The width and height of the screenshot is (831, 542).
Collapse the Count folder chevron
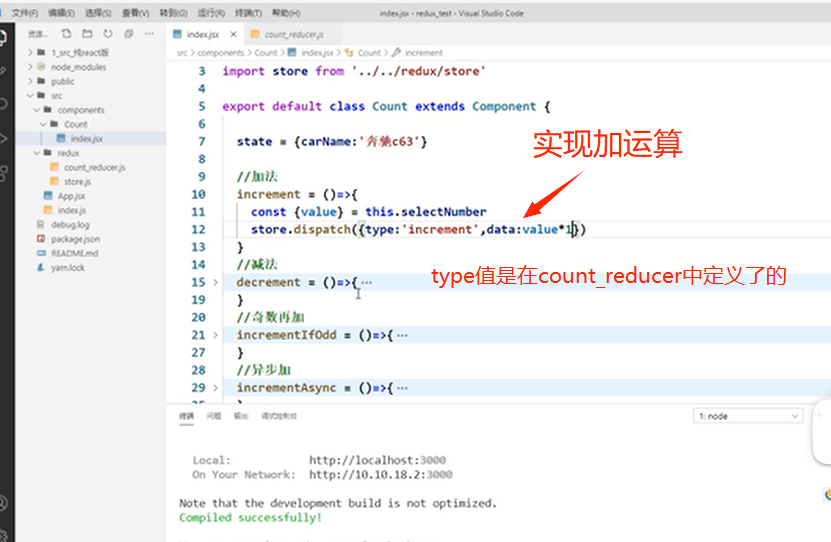(x=43, y=124)
